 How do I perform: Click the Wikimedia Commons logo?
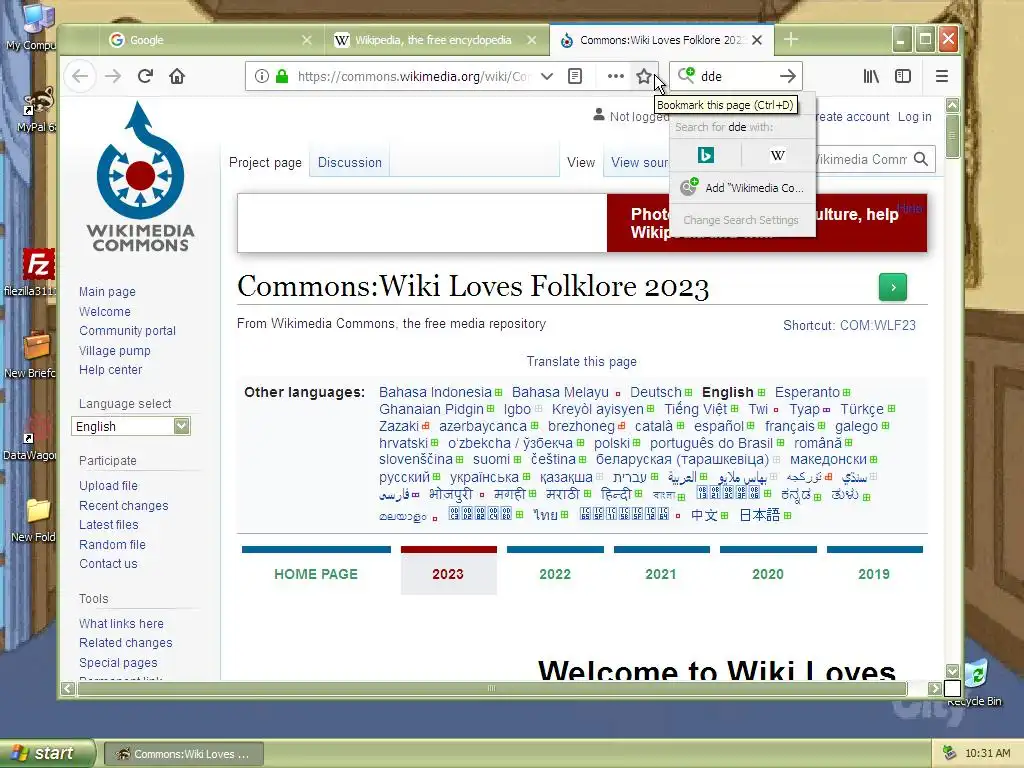click(x=140, y=176)
